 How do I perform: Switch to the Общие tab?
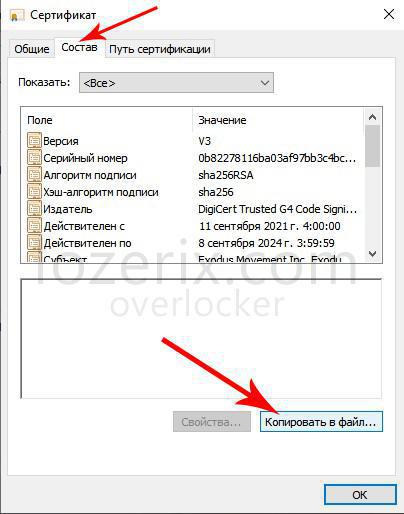click(32, 49)
